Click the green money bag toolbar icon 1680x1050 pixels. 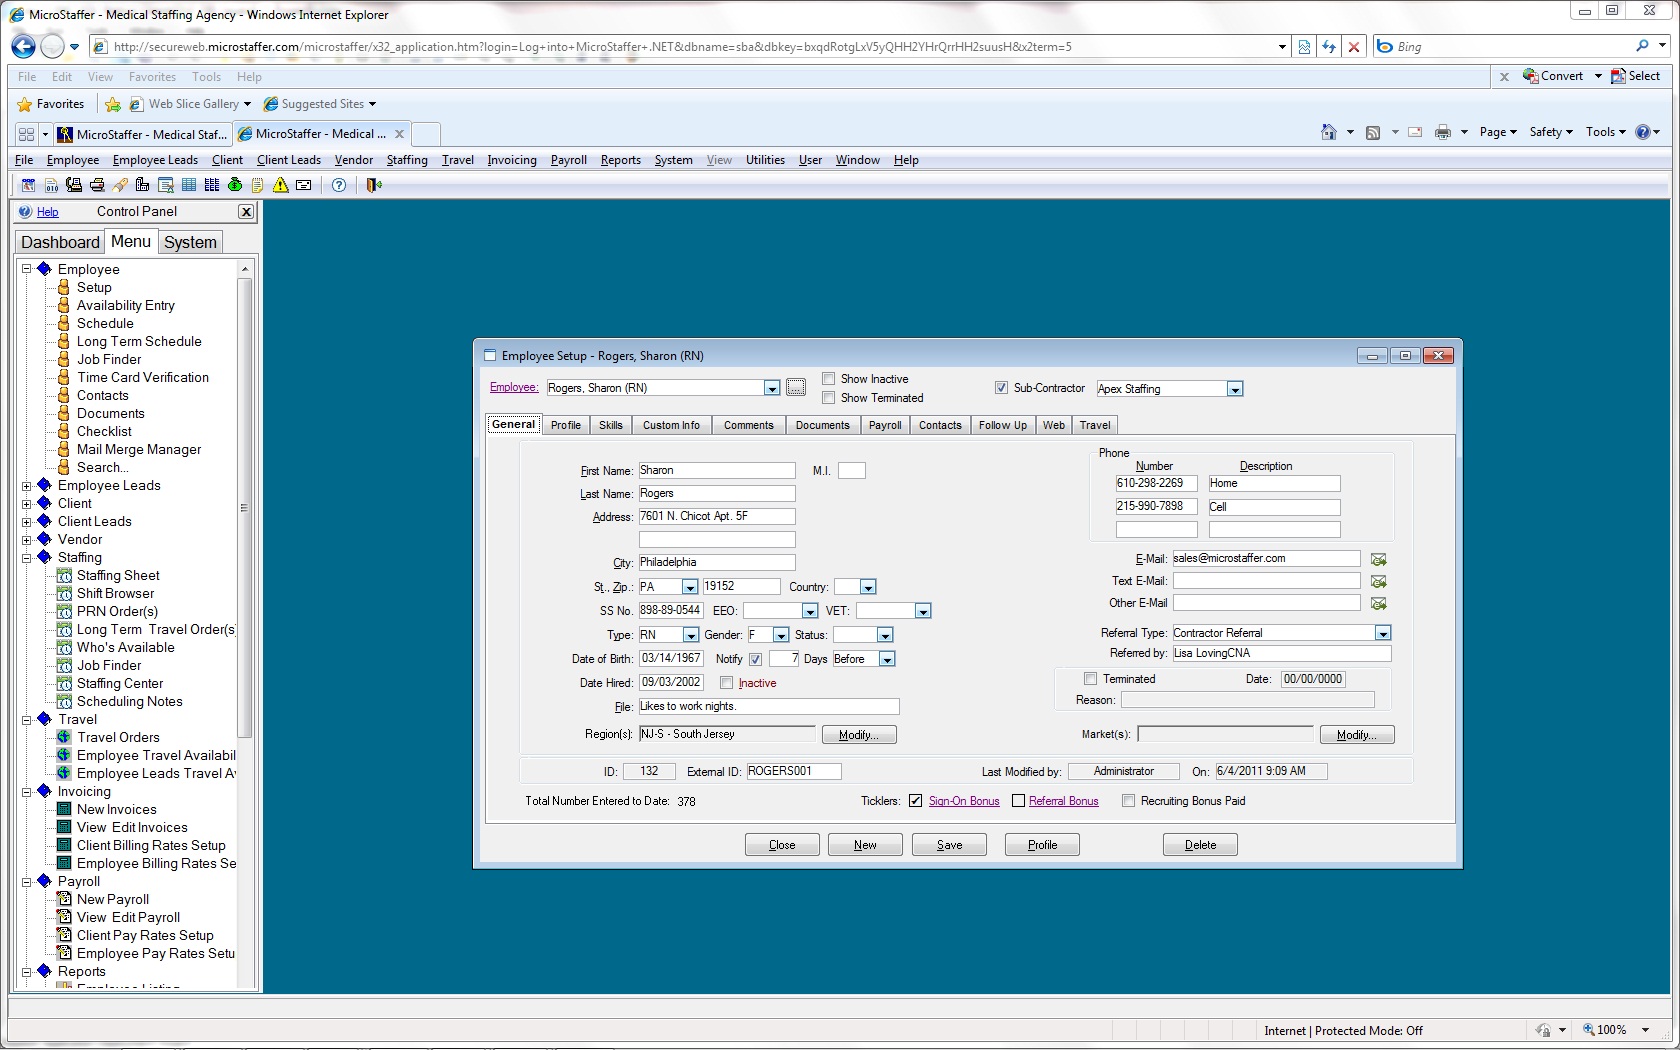pos(235,185)
